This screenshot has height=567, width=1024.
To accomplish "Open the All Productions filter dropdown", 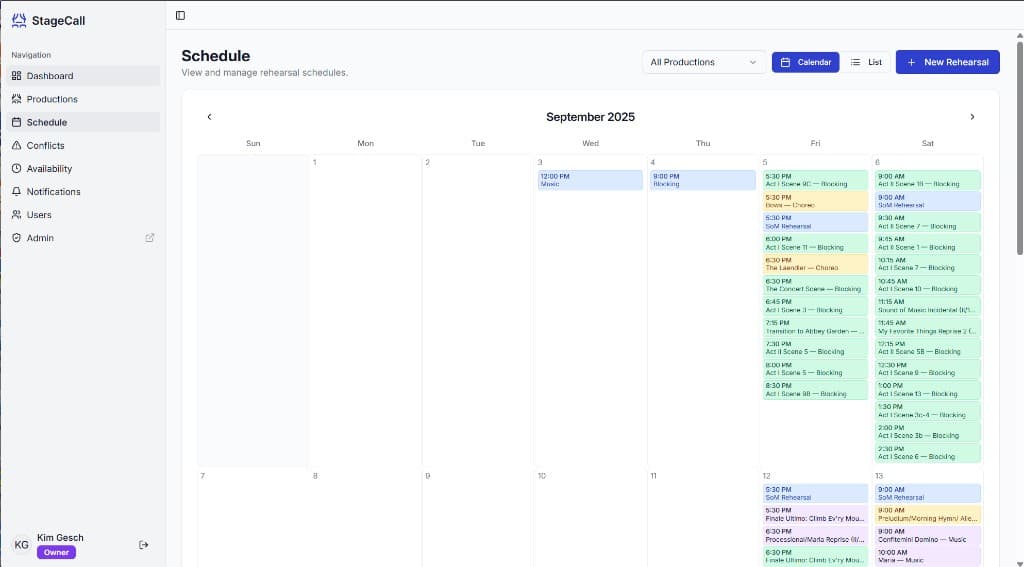I will [x=703, y=62].
